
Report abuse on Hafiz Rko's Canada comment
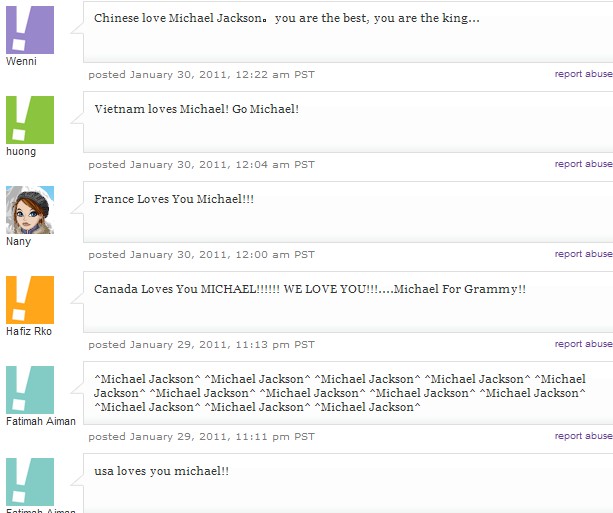click(x=583, y=344)
